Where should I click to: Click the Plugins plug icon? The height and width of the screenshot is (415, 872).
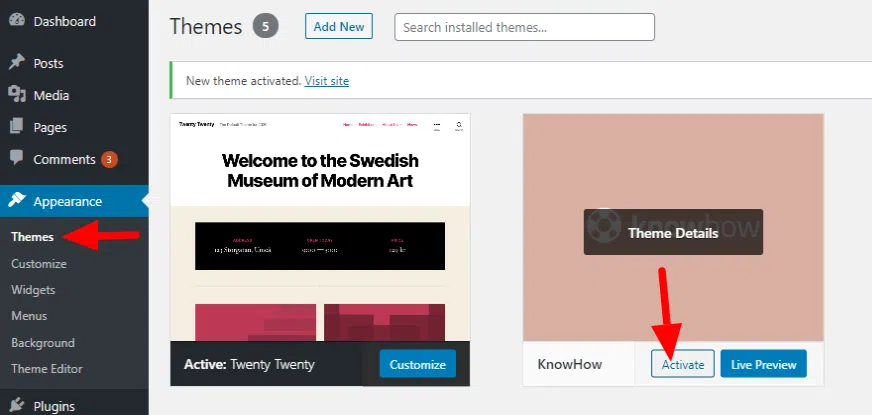[x=17, y=406]
